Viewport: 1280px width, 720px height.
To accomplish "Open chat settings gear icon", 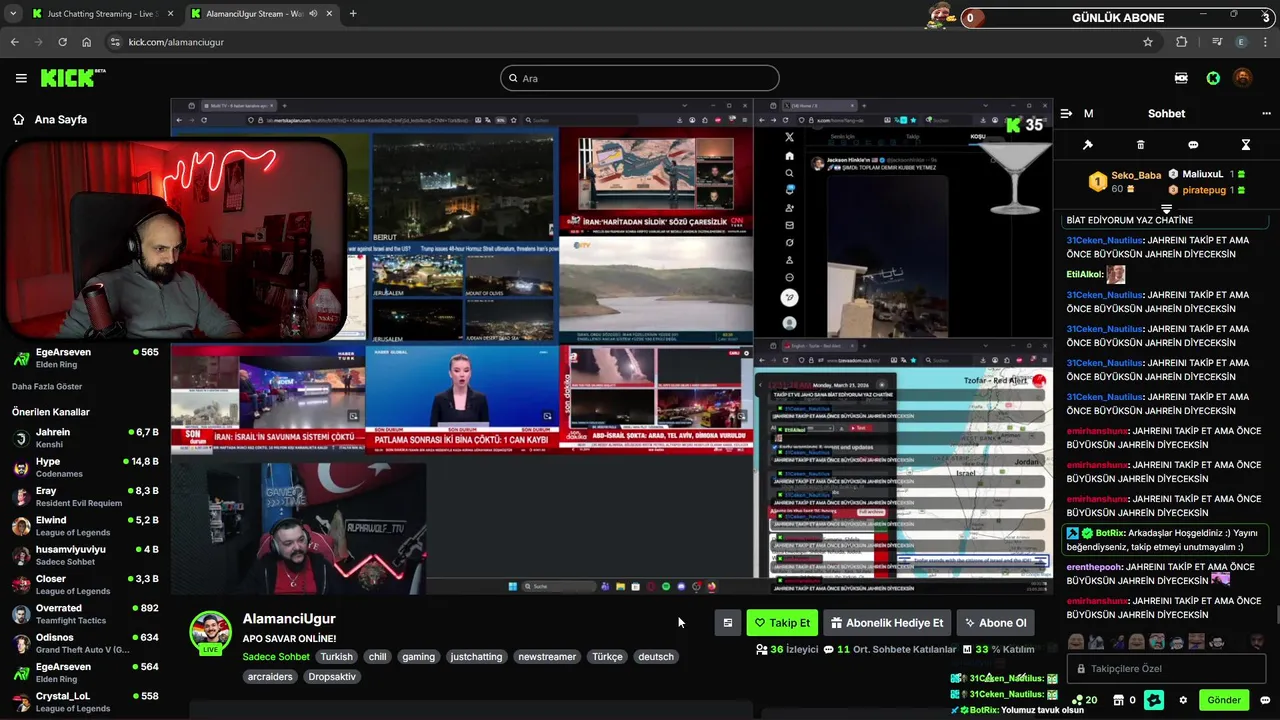I will tap(1183, 700).
